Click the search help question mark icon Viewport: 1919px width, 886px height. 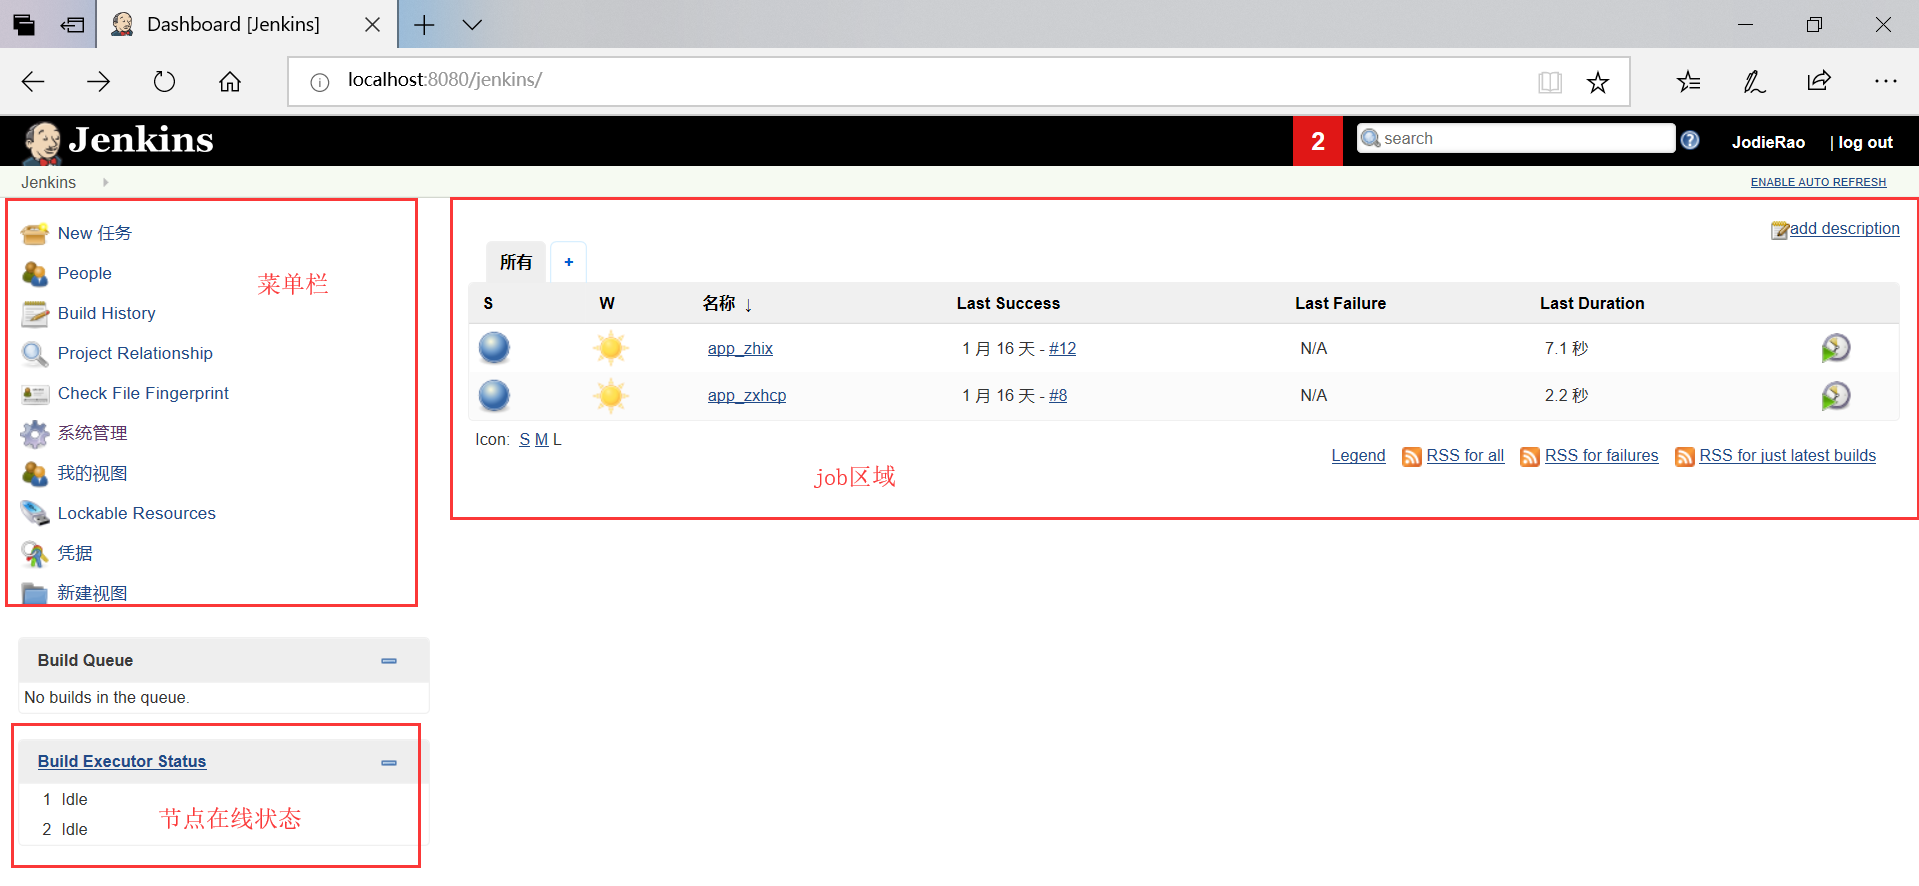click(x=1690, y=140)
